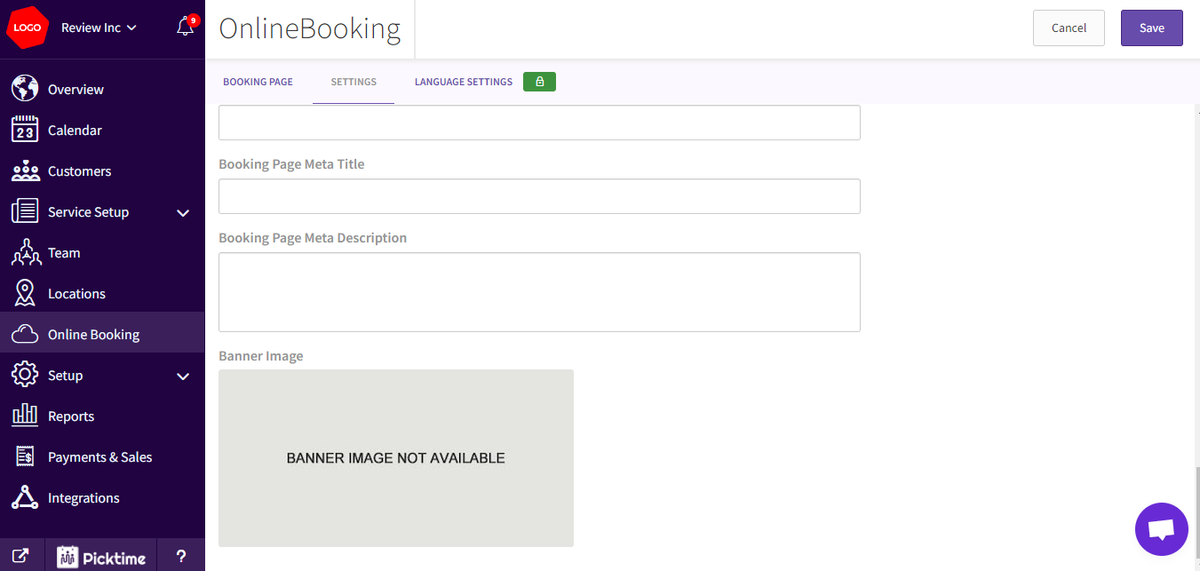Open the live chat bubble
Image resolution: width=1200 pixels, height=571 pixels.
click(1161, 529)
